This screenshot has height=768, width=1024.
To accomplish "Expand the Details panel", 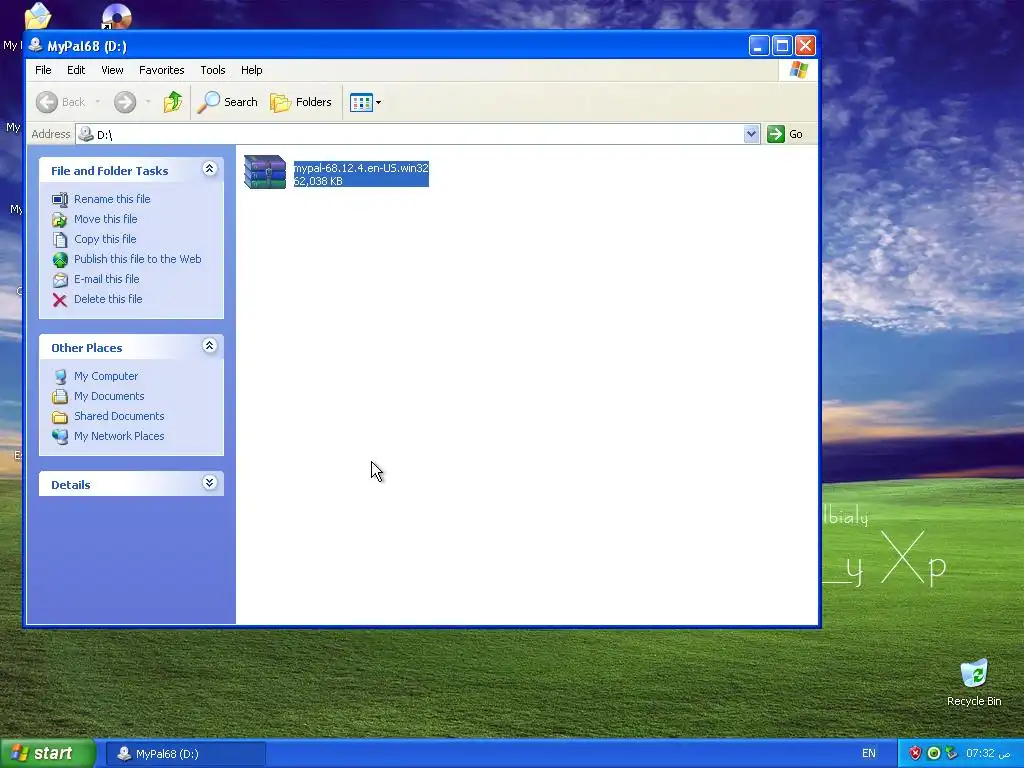I will coord(210,483).
